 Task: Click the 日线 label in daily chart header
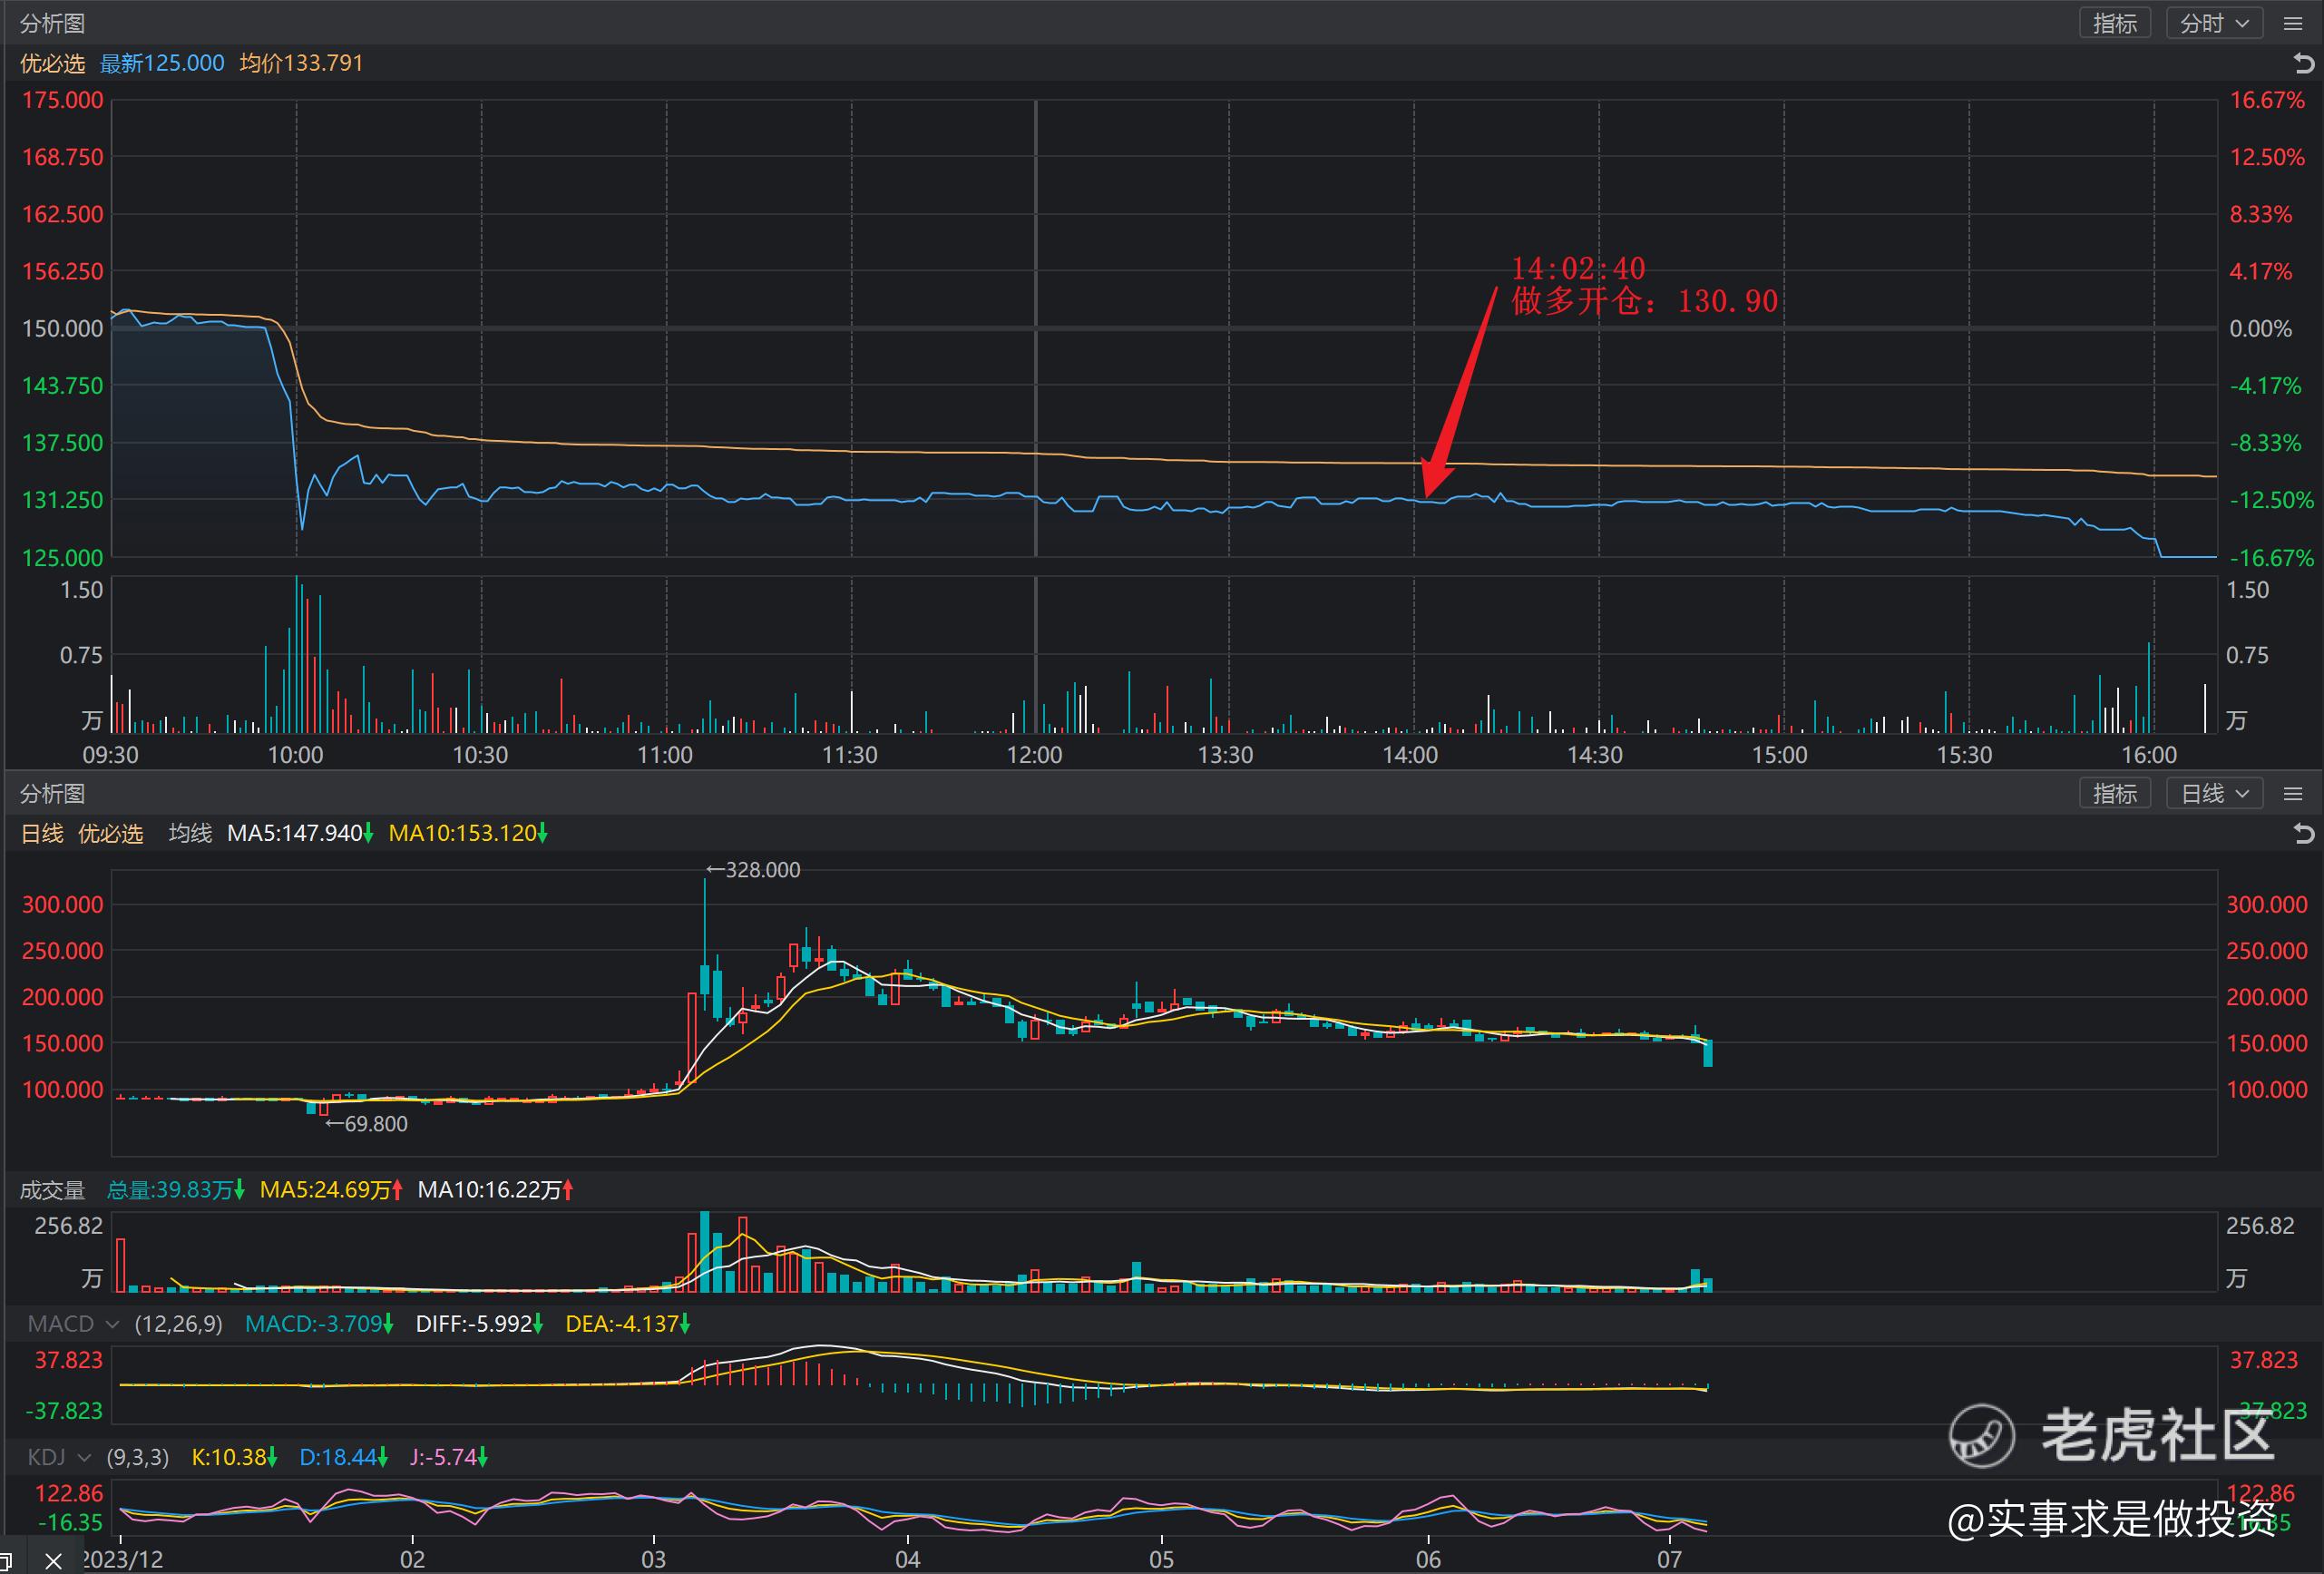(42, 834)
